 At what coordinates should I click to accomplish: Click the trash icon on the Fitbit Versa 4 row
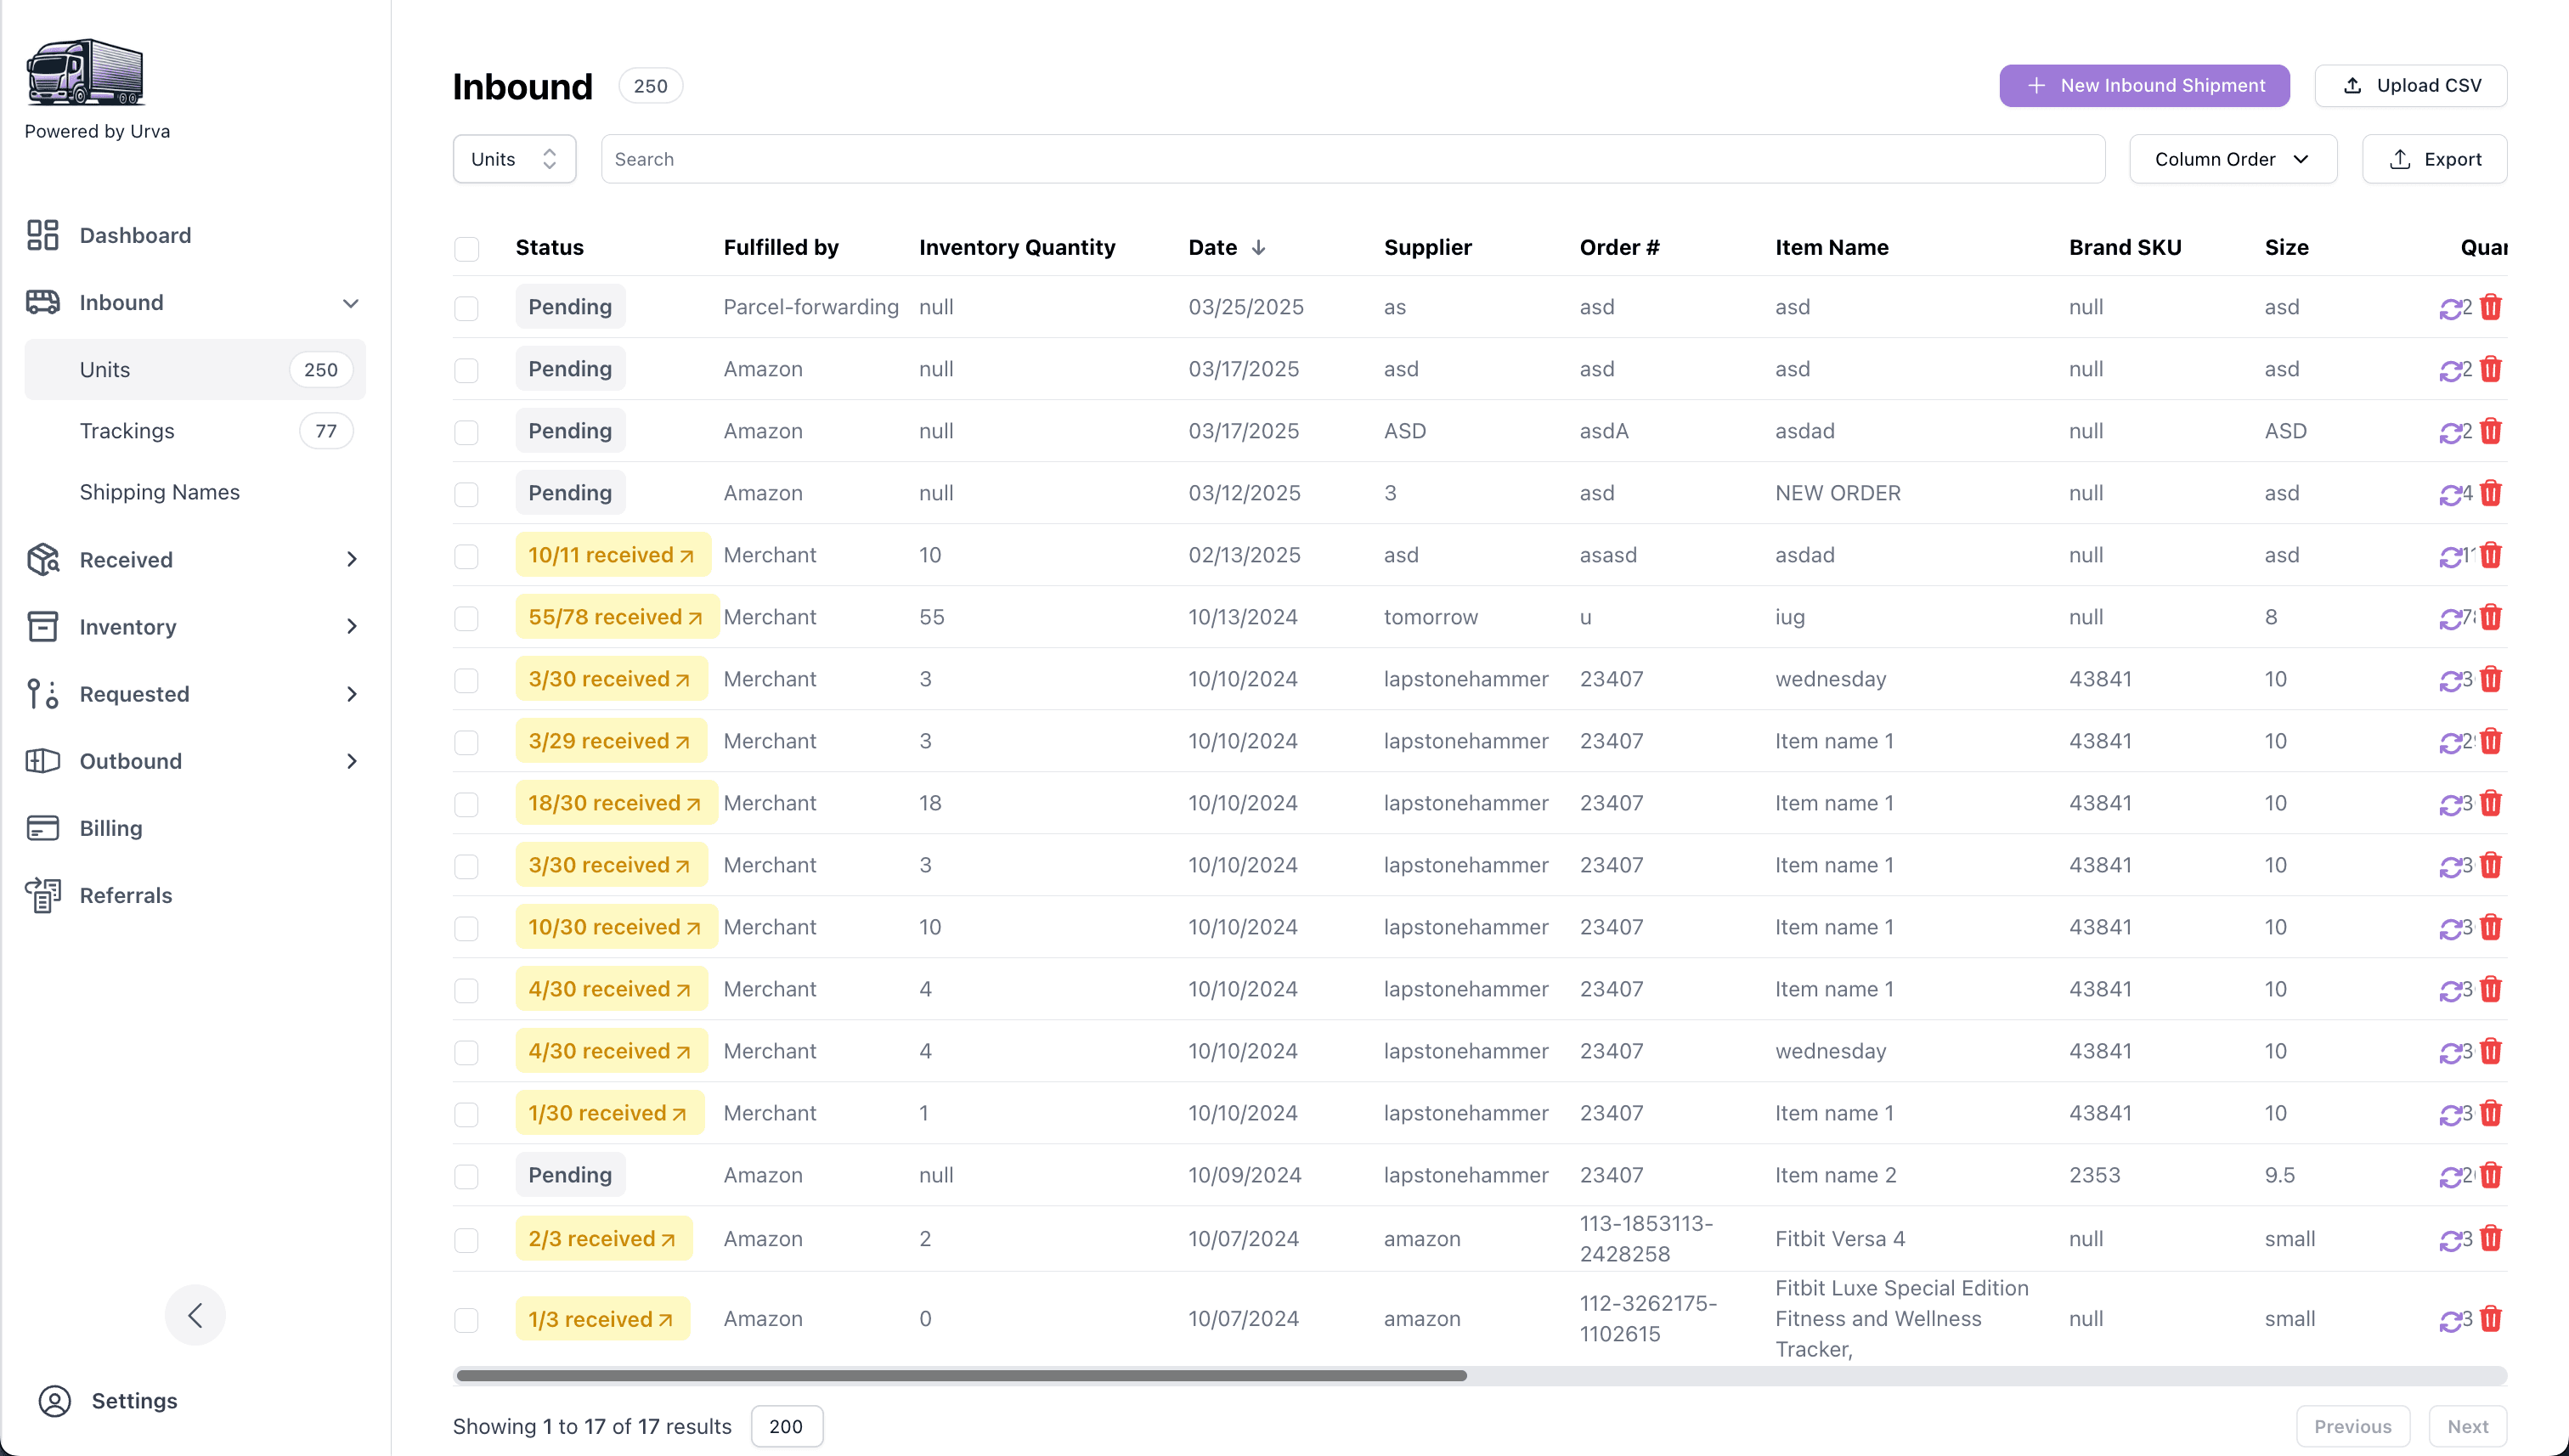2490,1239
